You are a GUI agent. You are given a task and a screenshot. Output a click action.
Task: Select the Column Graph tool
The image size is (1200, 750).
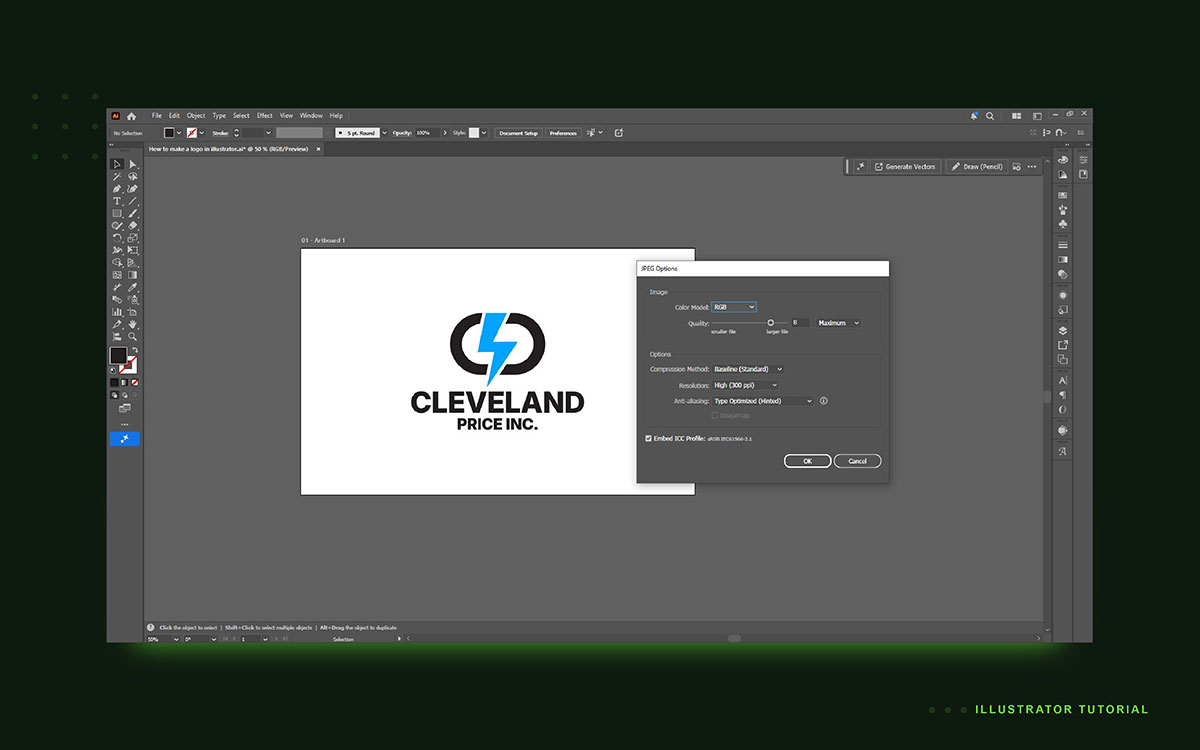coord(117,312)
